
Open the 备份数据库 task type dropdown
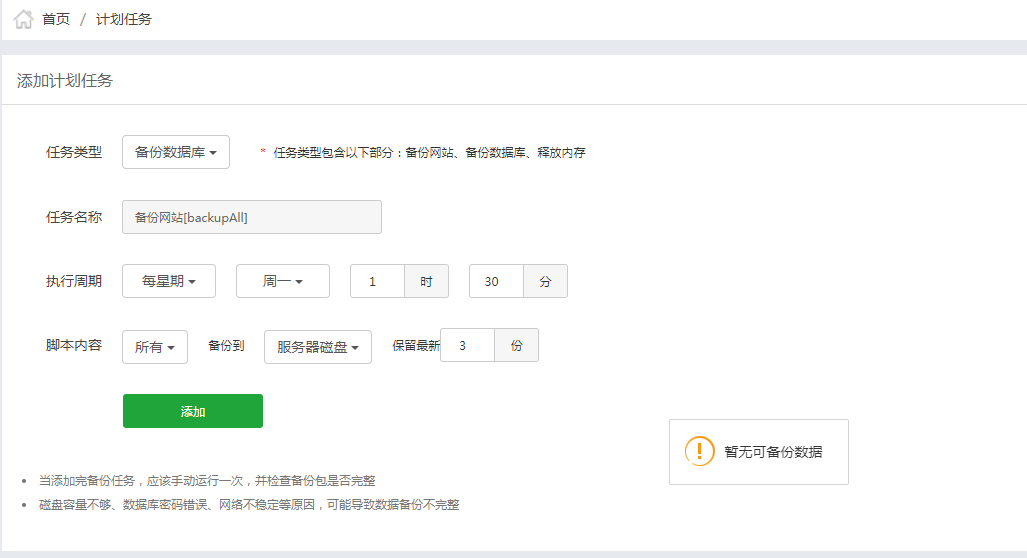[x=176, y=152]
